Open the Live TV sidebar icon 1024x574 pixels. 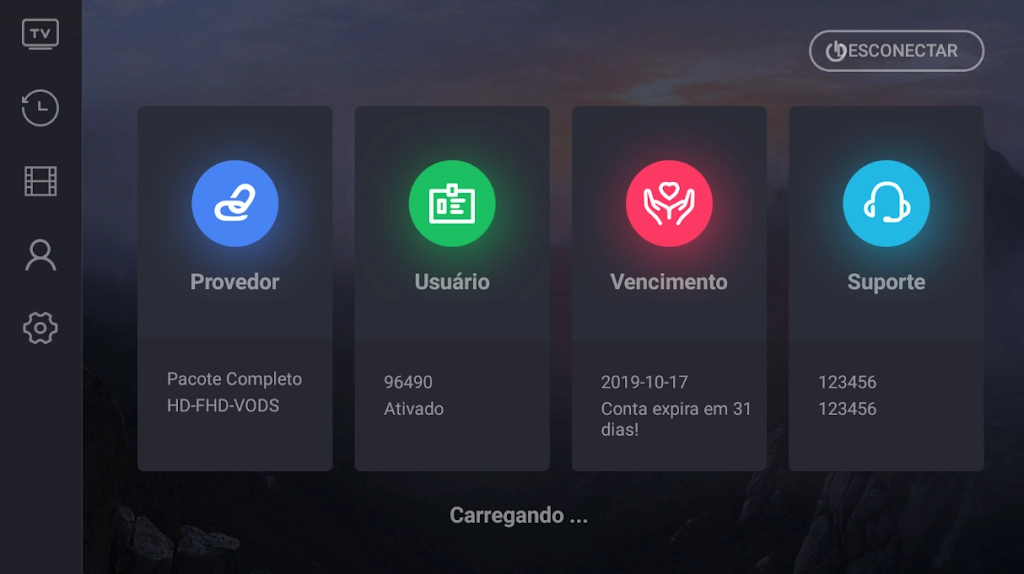[x=40, y=34]
